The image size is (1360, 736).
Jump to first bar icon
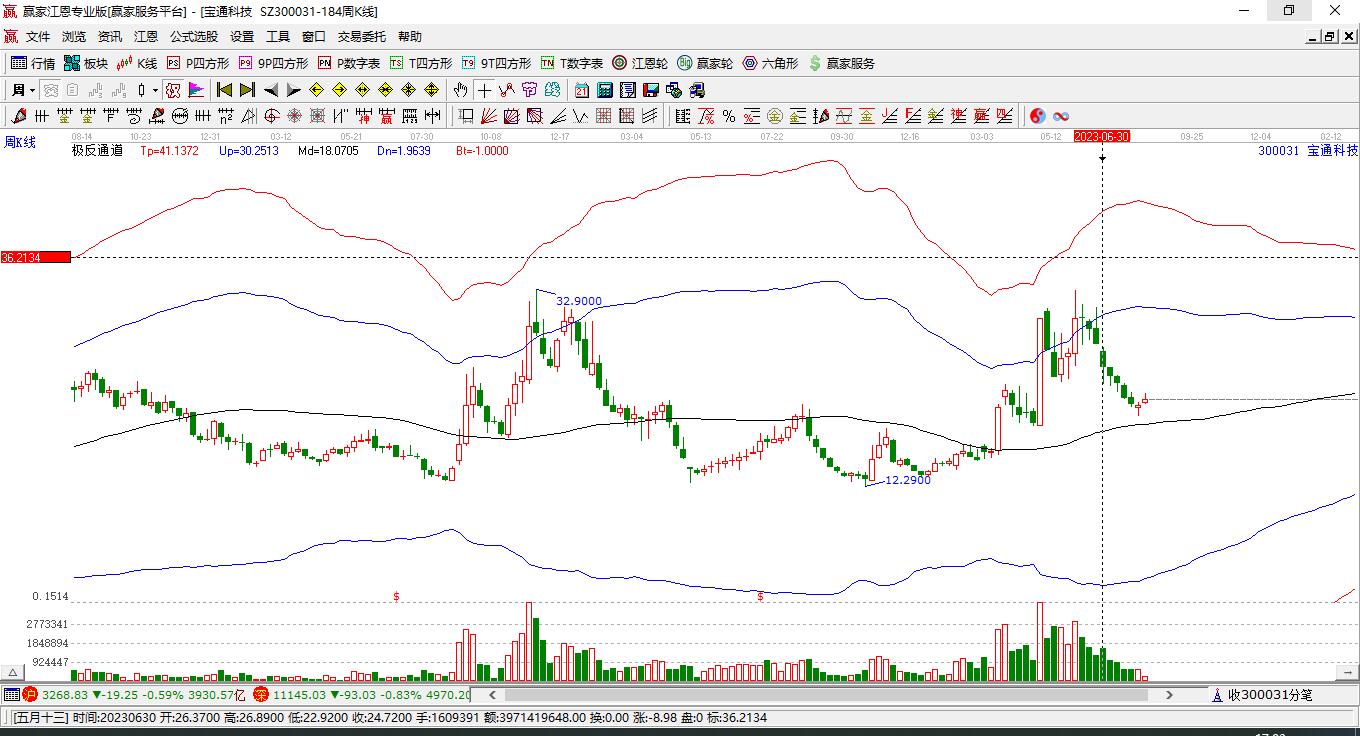click(x=225, y=90)
